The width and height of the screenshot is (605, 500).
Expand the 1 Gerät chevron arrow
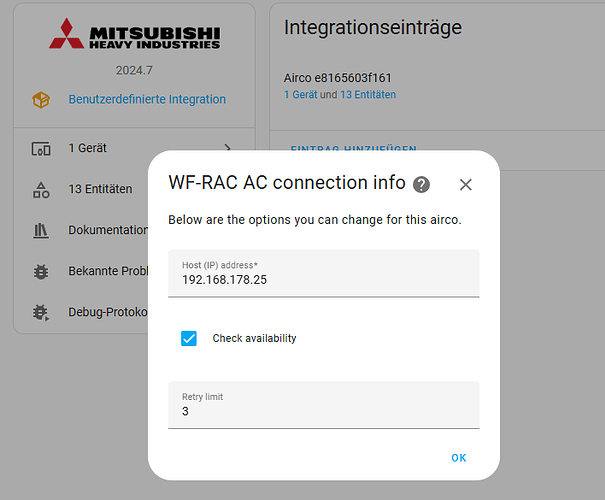[228, 148]
